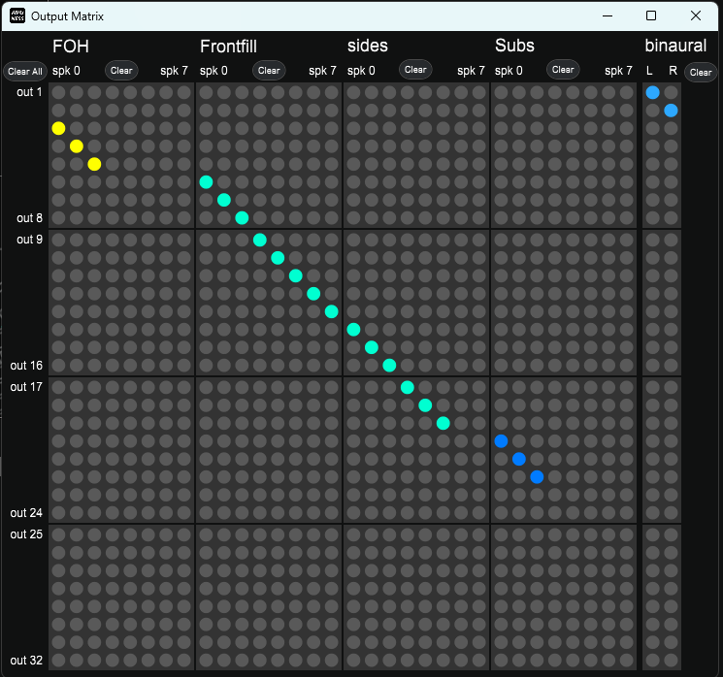Clear the Frontfill group routing
This screenshot has height=677, width=723.
pos(269,71)
